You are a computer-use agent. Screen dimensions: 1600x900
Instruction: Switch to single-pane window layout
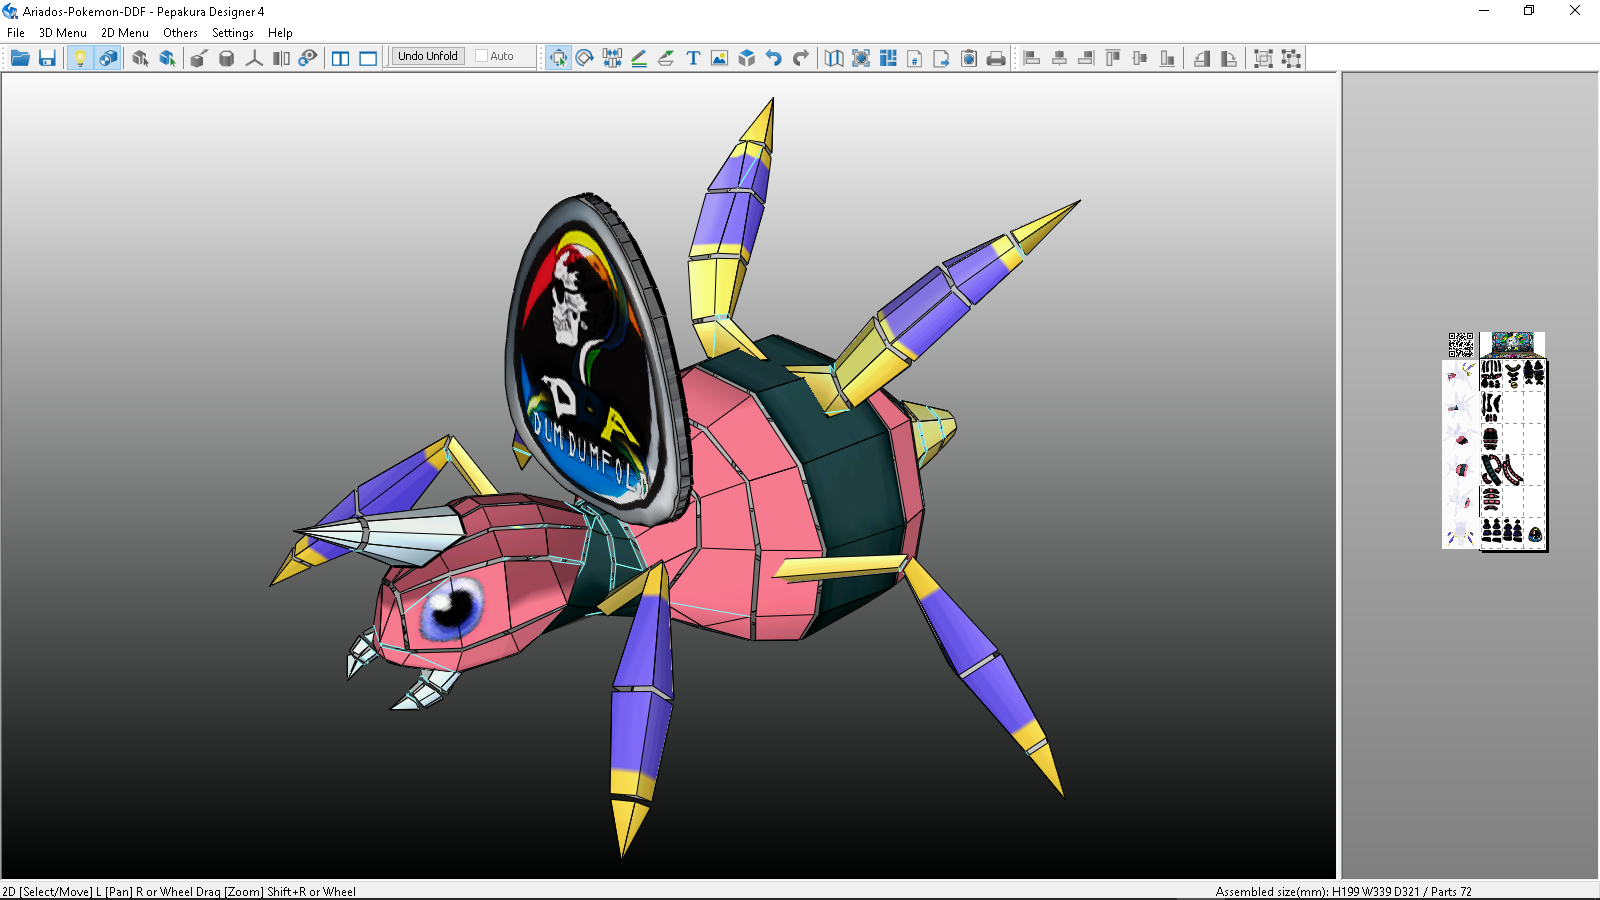click(x=368, y=58)
